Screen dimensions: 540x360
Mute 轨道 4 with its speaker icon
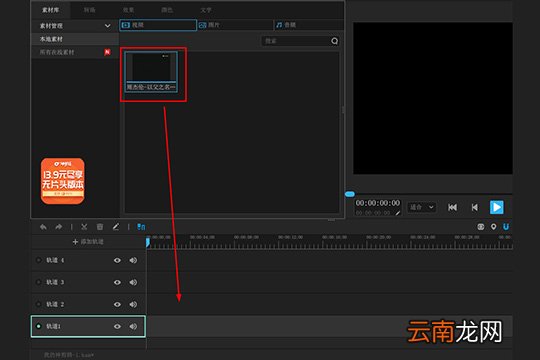[x=133, y=260]
